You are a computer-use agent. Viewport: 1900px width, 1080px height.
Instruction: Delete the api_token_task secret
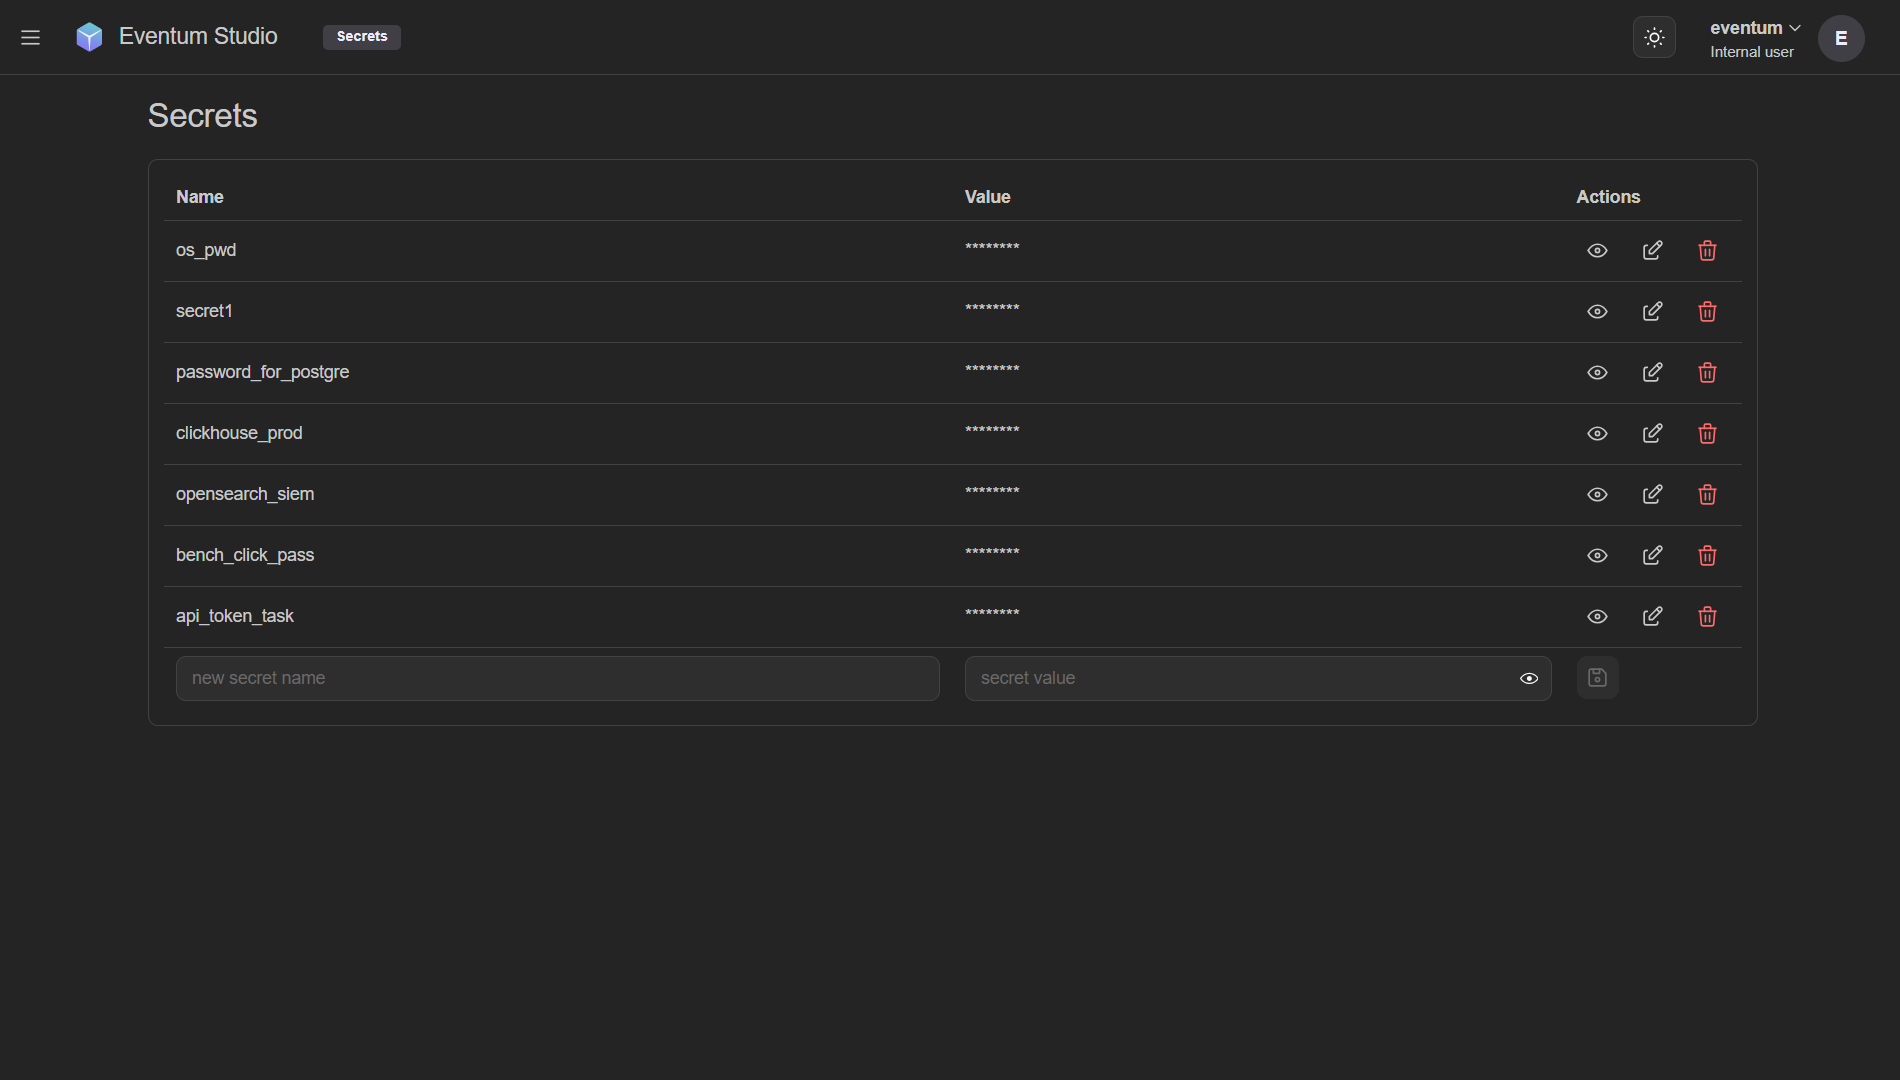tap(1707, 617)
